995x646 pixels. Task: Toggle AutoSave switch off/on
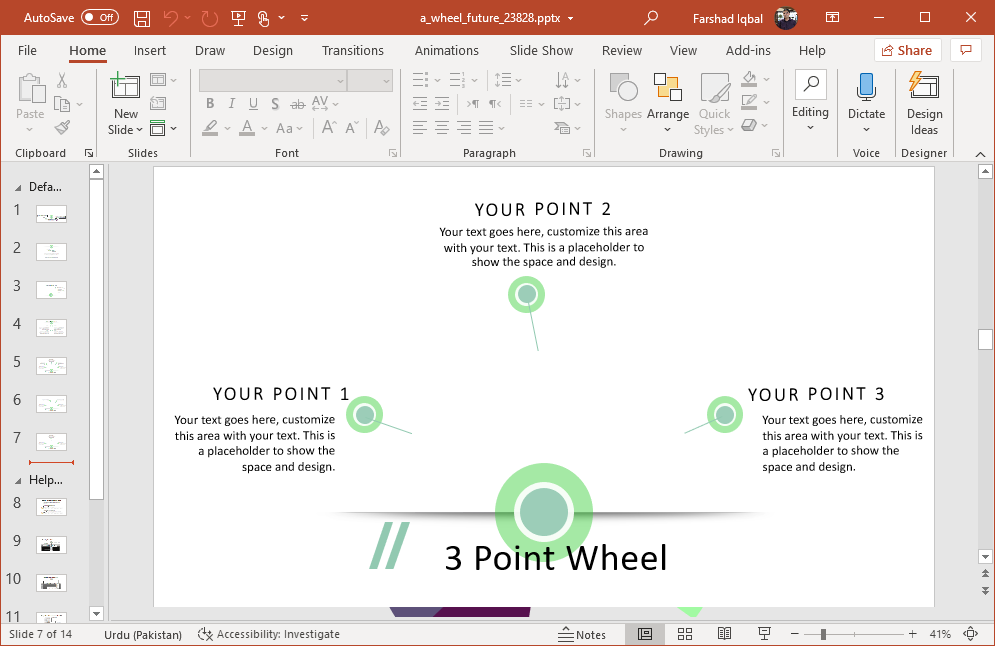pyautogui.click(x=99, y=18)
